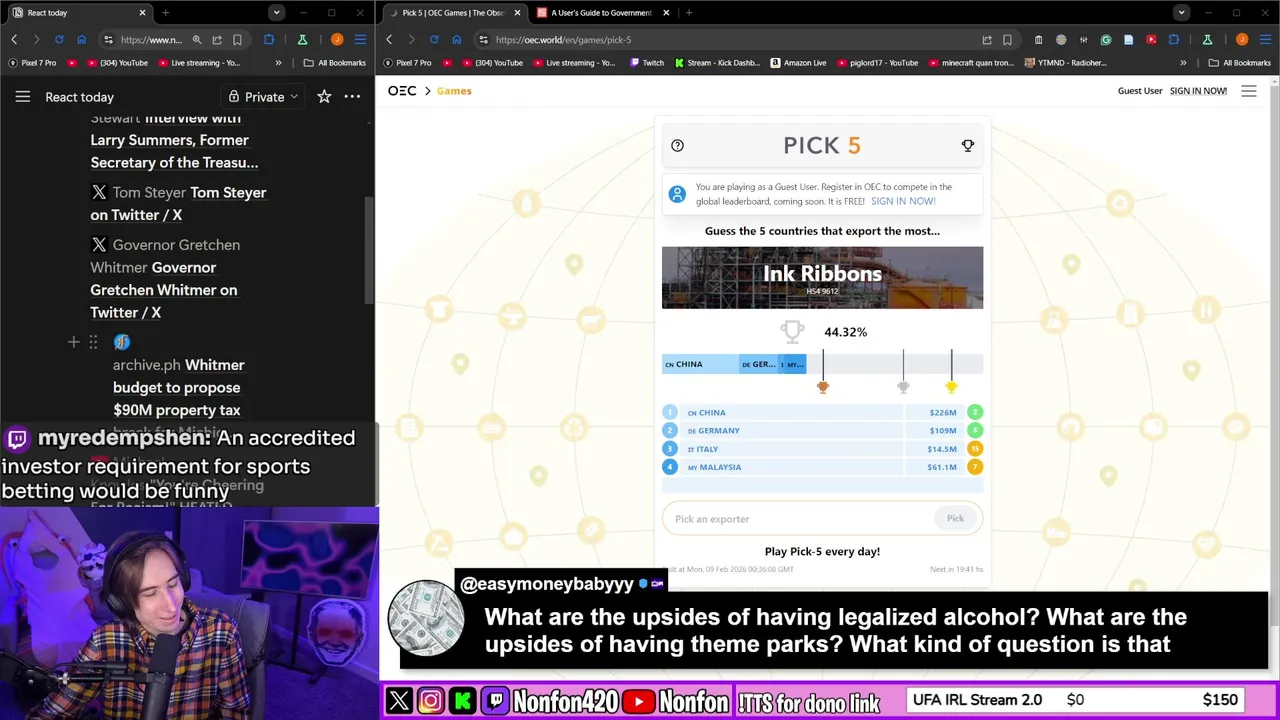Open the three-dot more options in React today
The height and width of the screenshot is (720, 1280).
[x=352, y=97]
